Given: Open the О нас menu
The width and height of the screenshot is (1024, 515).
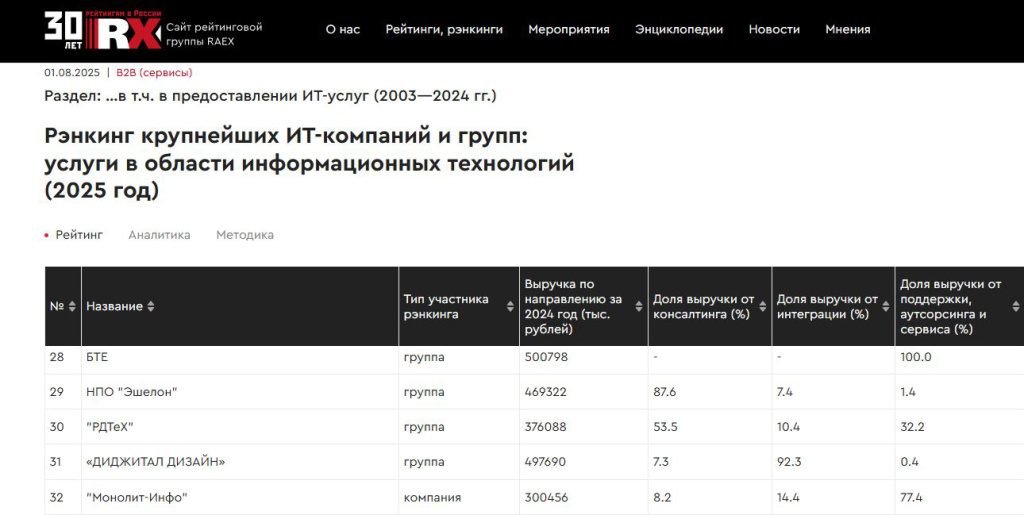Looking at the screenshot, I should [343, 29].
